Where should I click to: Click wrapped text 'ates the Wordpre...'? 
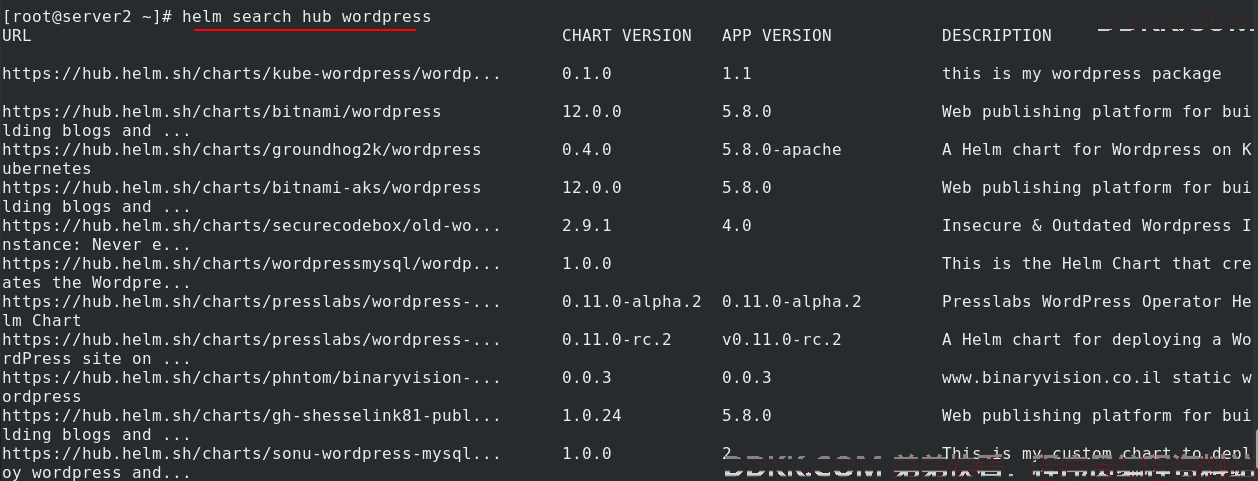(97, 282)
